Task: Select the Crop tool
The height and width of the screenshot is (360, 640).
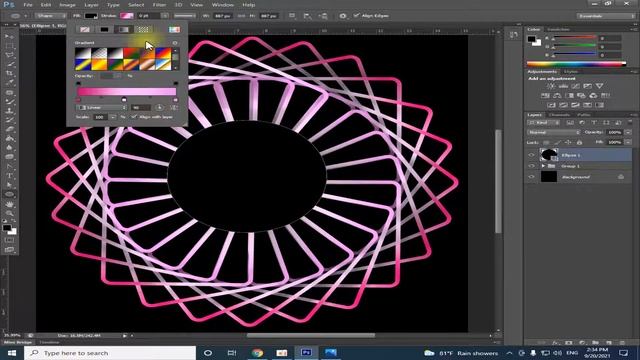Action: click(9, 73)
